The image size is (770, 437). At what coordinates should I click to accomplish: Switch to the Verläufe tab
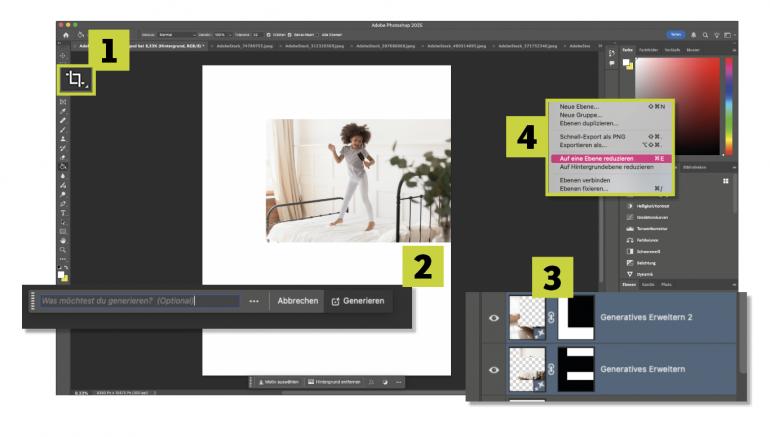pyautogui.click(x=672, y=50)
